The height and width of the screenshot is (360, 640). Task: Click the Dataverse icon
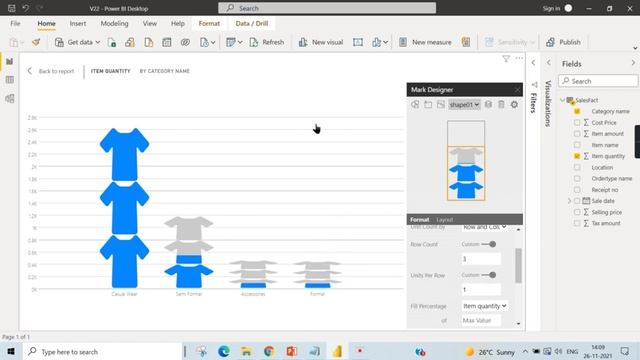click(x=185, y=42)
